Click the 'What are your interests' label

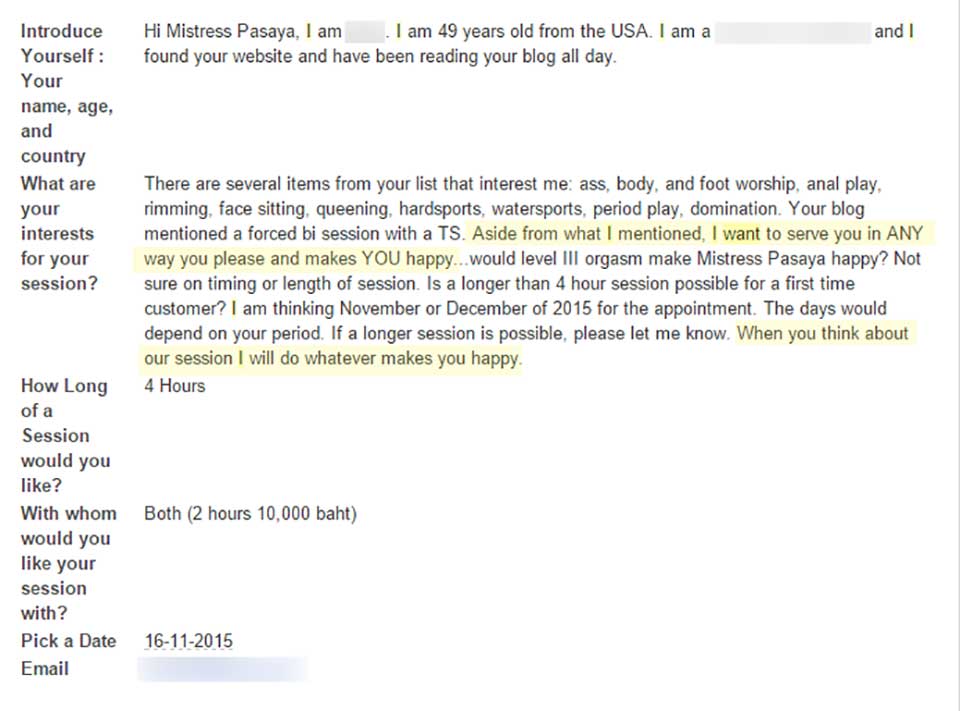click(x=59, y=233)
